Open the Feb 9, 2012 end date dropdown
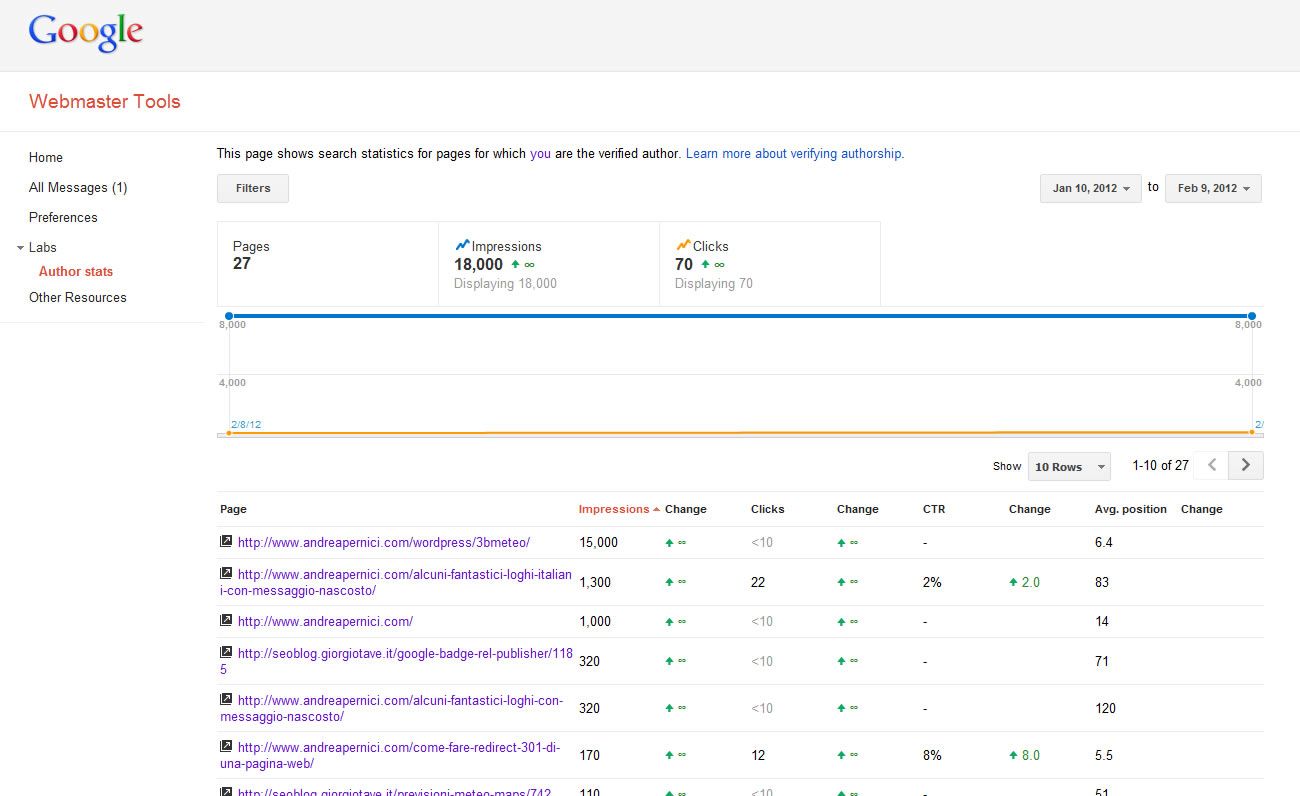This screenshot has height=796, width=1300. 1213,188
